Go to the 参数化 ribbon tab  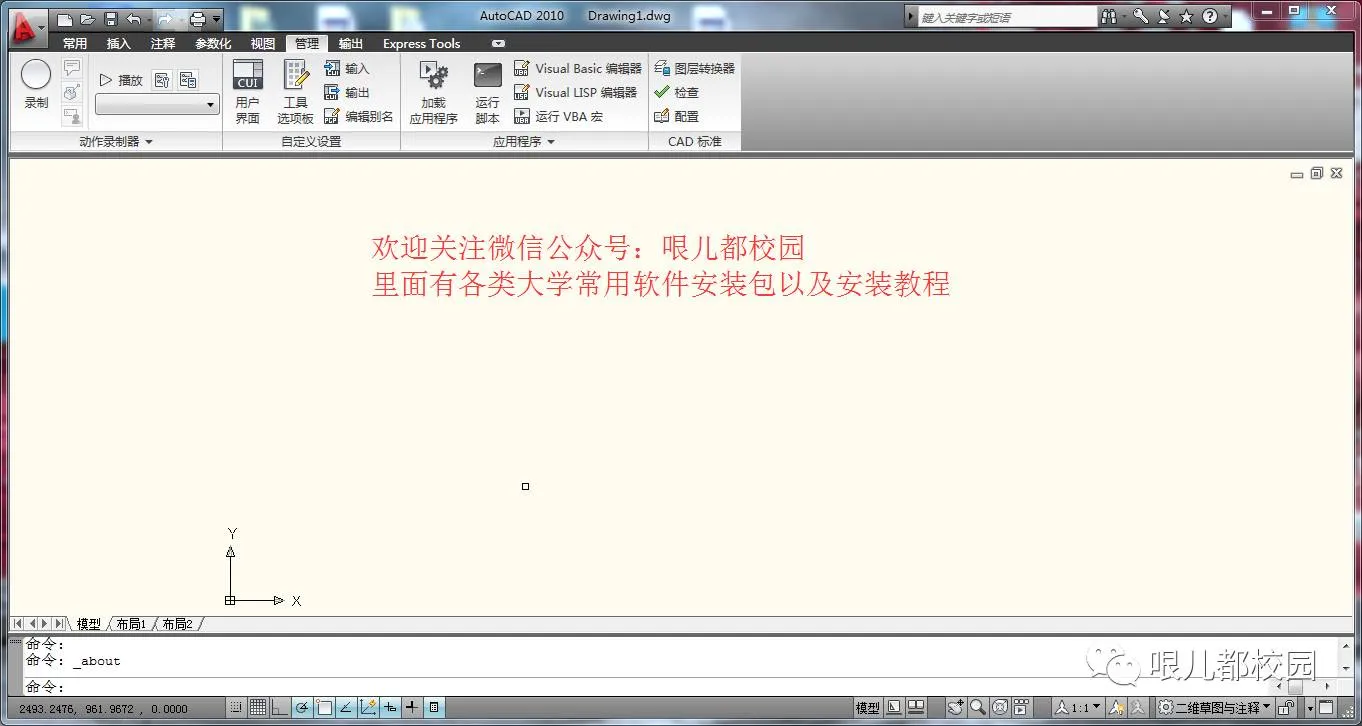pyautogui.click(x=213, y=44)
